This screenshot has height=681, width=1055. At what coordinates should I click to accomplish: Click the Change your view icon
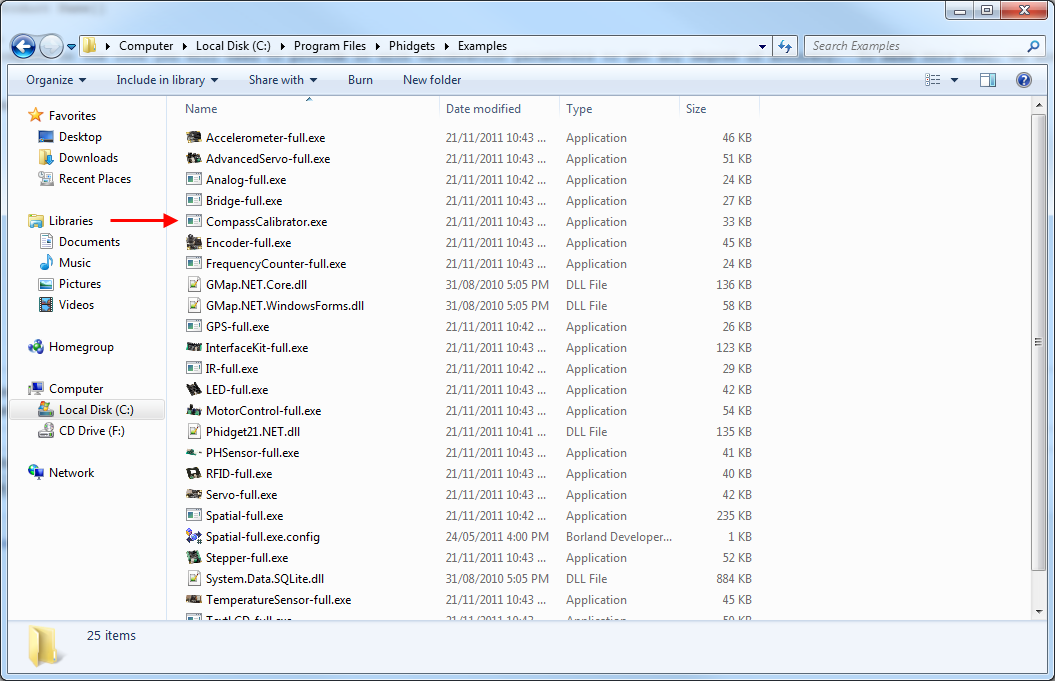(933, 80)
